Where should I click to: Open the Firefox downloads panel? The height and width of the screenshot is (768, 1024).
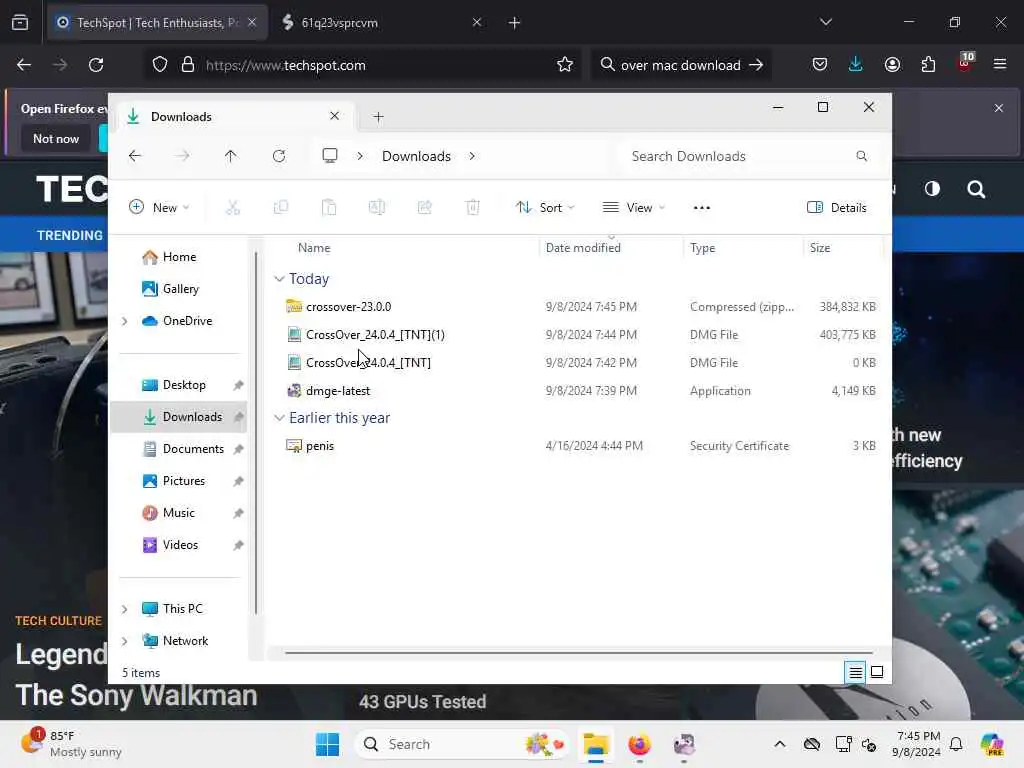pyautogui.click(x=856, y=64)
